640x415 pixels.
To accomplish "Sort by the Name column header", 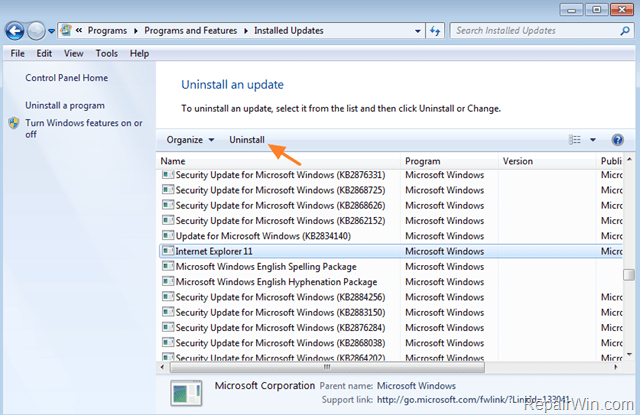I will [x=279, y=161].
